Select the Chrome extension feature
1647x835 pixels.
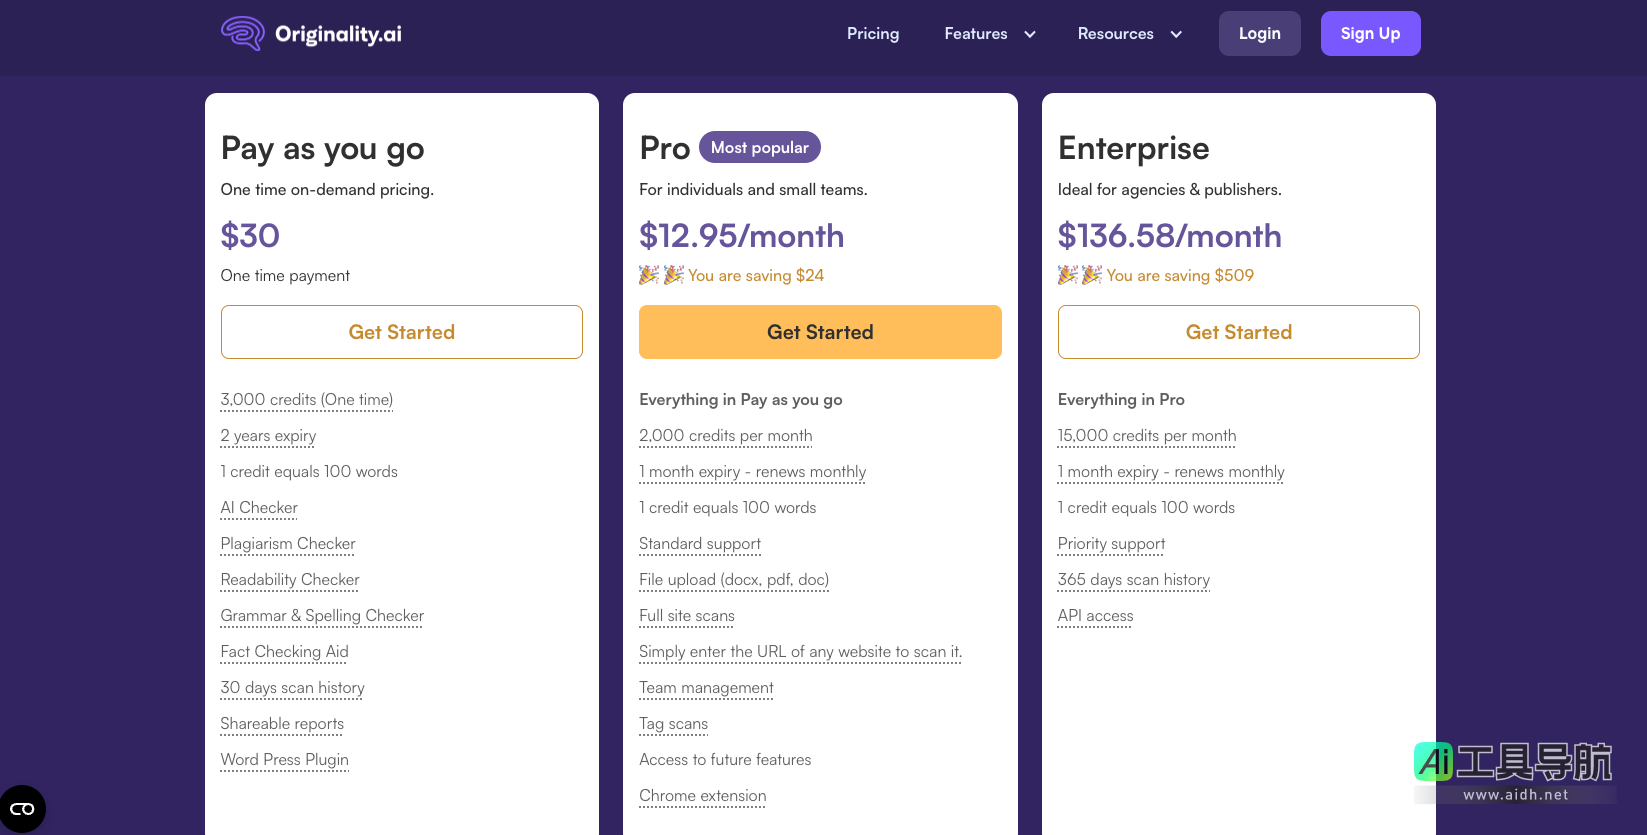coord(702,796)
